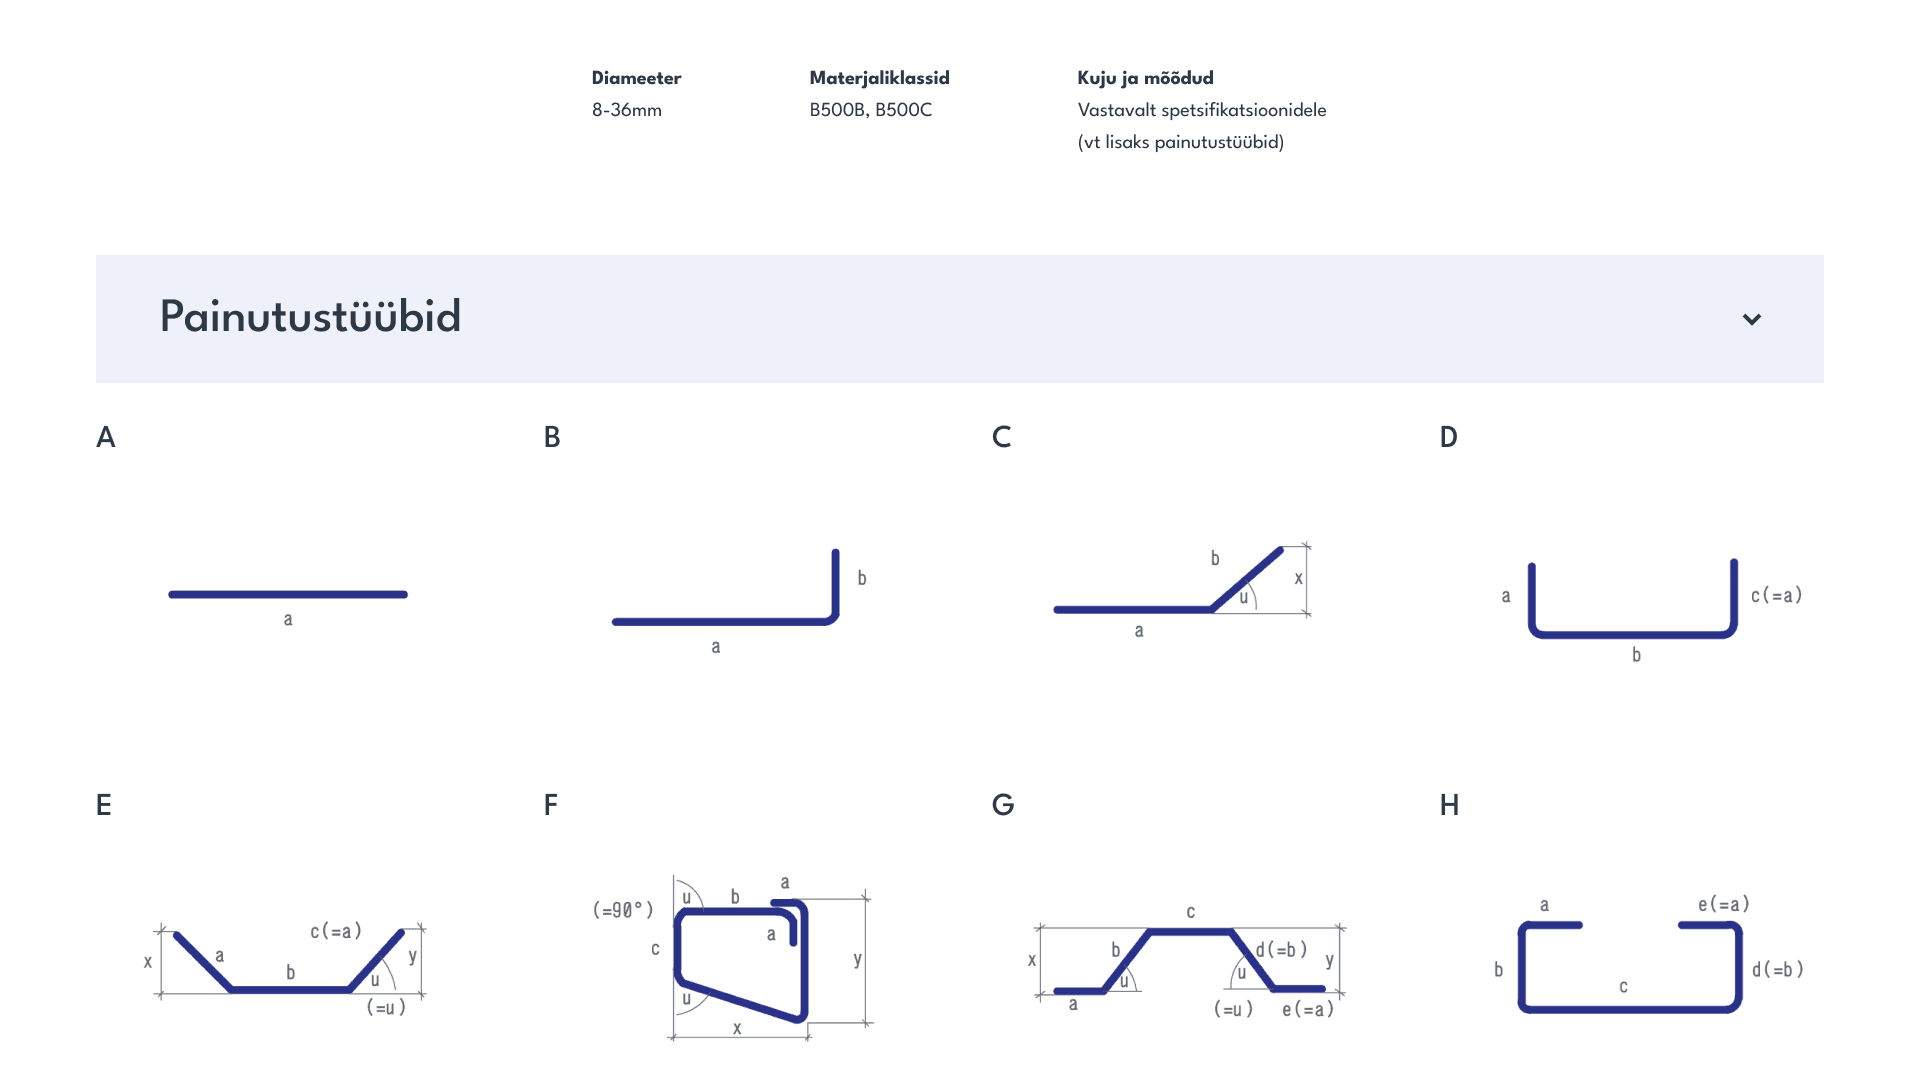Select the raised crank diagram G
Screen dimensions: 1920x1080
coord(1187,962)
